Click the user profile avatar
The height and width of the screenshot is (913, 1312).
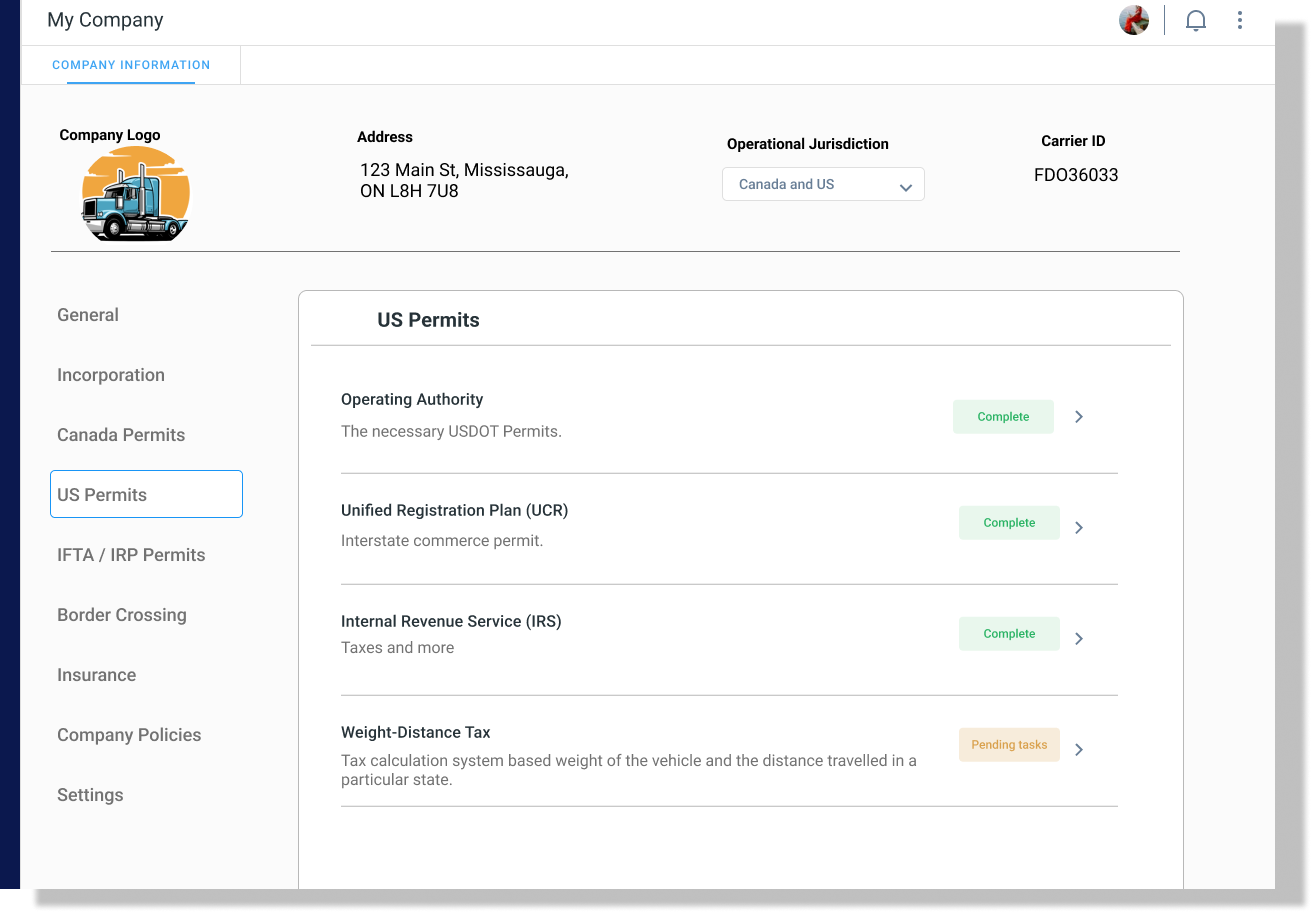pyautogui.click(x=1134, y=20)
